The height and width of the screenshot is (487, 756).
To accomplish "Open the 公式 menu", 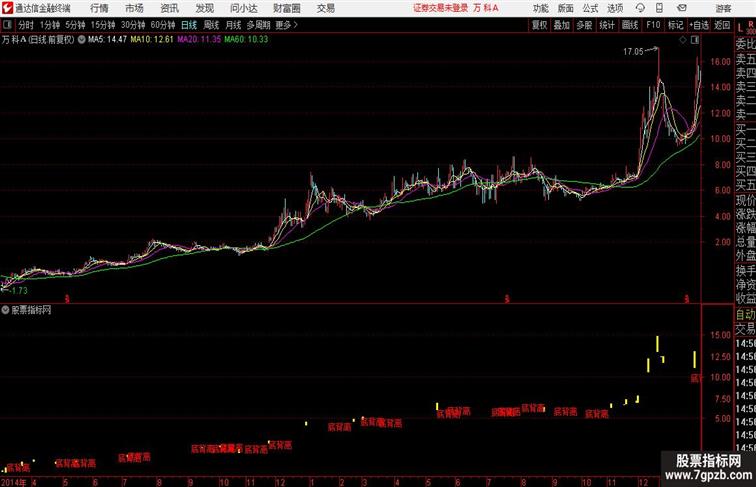I will 590,8.
